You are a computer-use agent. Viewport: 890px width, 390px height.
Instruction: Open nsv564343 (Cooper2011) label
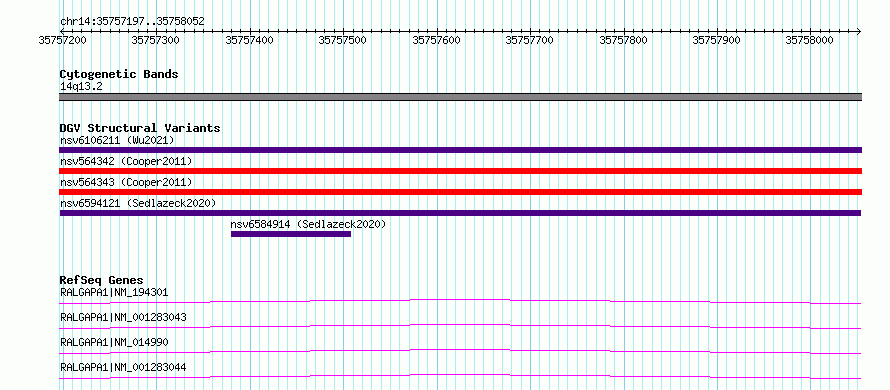click(126, 182)
